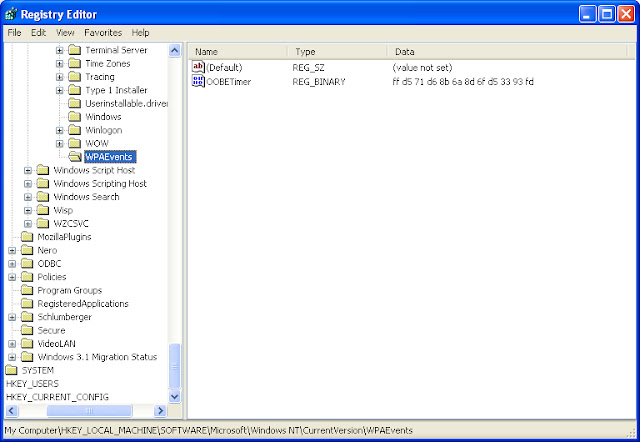Click the open WPAEvents folder icon
The width and height of the screenshot is (640, 442).
point(75,157)
